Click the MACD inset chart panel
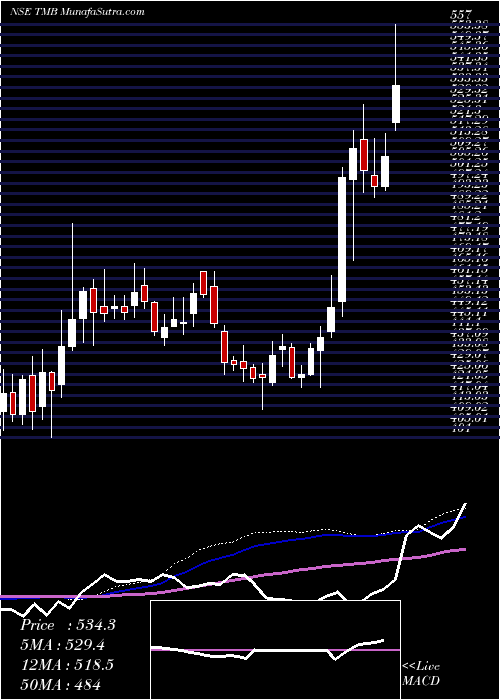This screenshot has height=700, width=500. tap(275, 650)
